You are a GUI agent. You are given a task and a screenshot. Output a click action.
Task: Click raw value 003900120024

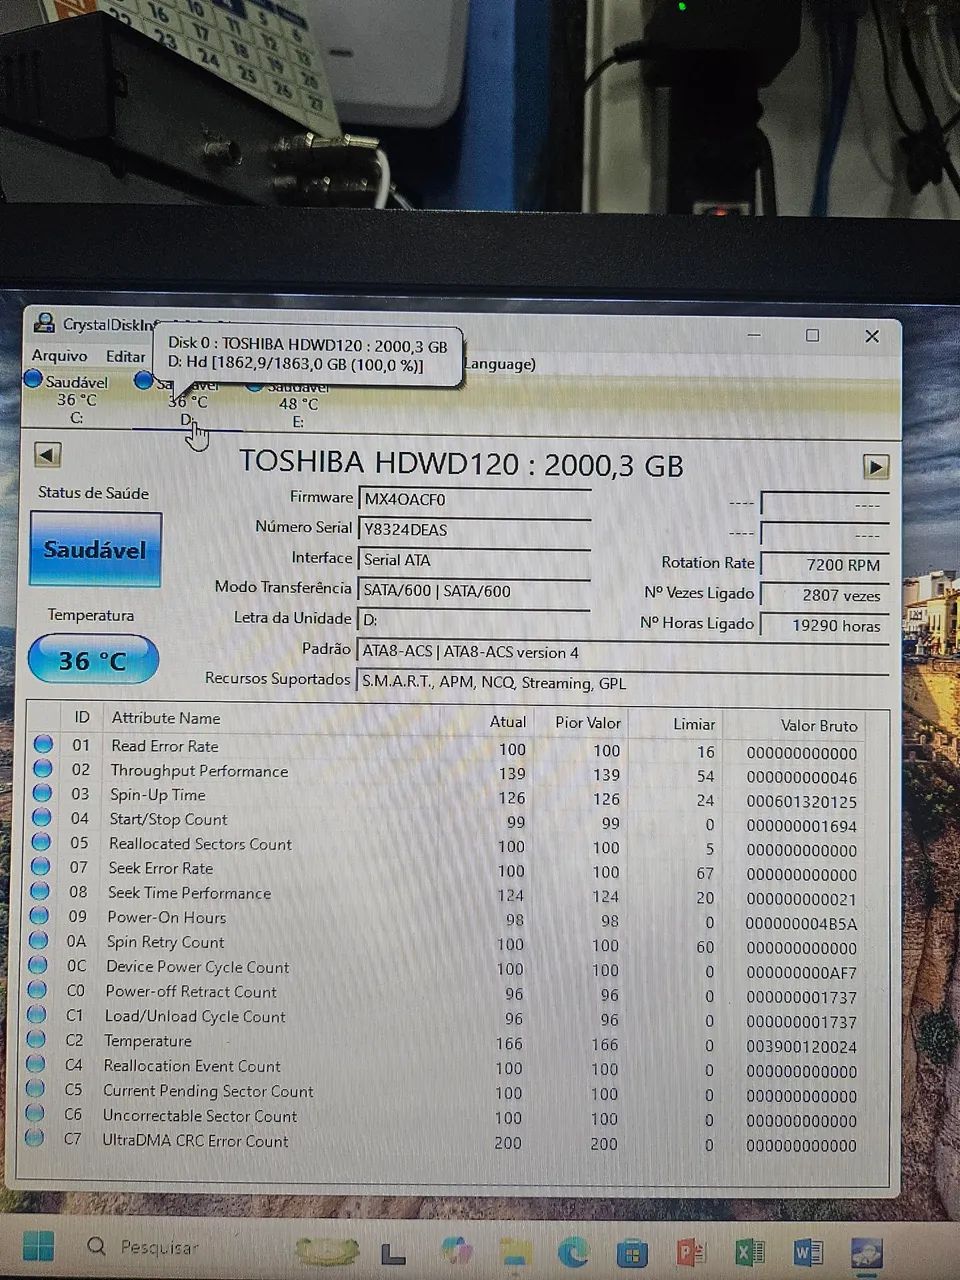802,1047
